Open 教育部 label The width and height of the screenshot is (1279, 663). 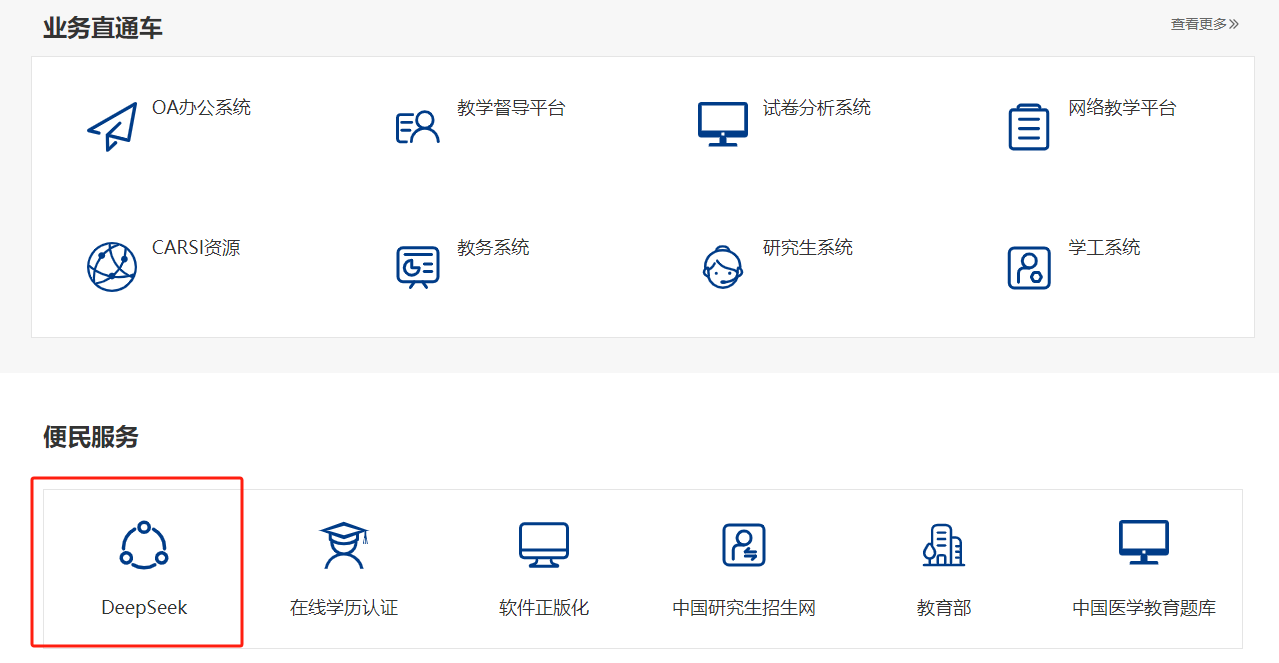coord(944,608)
